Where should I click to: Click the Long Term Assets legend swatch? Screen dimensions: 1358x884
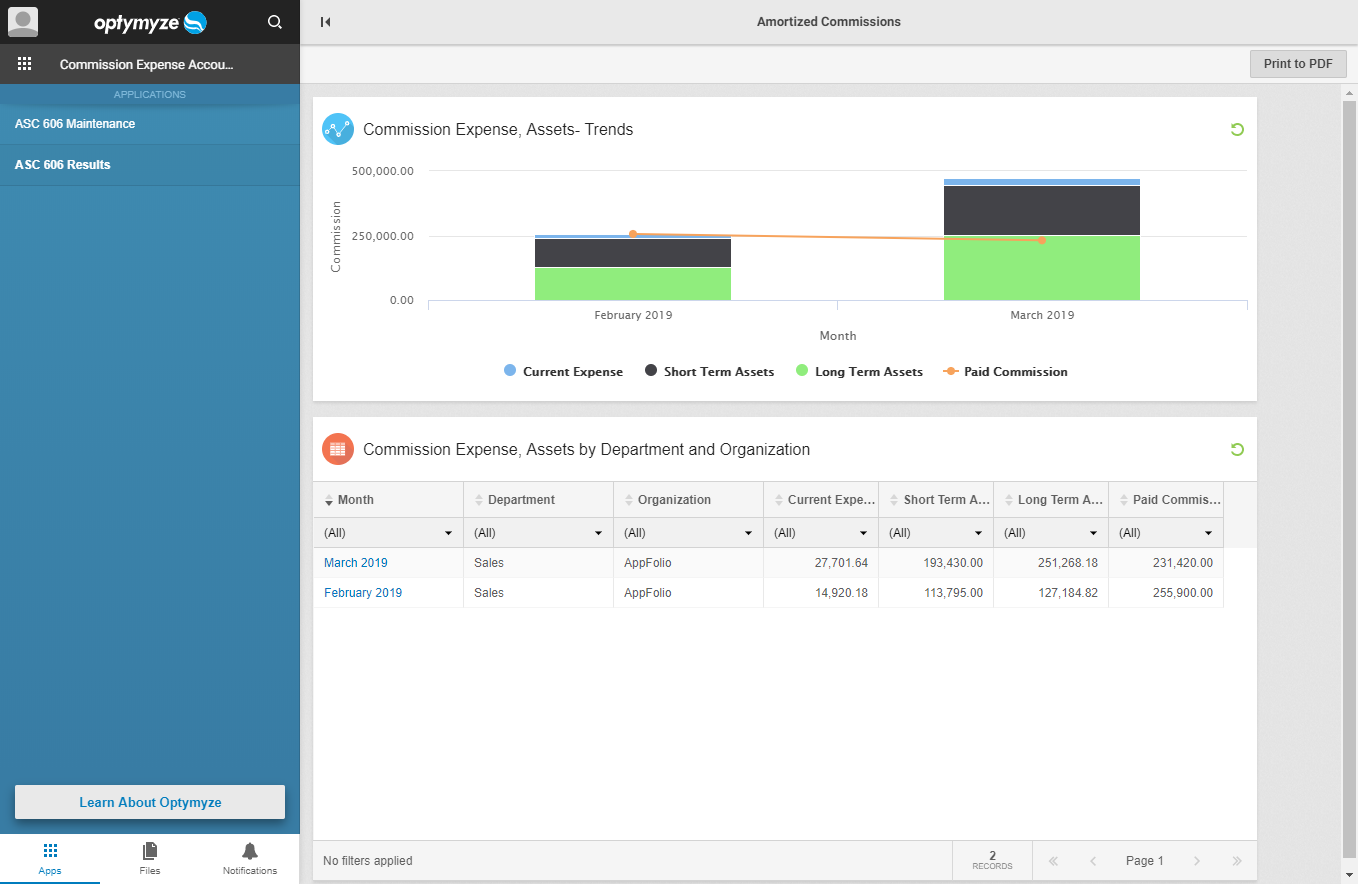802,371
